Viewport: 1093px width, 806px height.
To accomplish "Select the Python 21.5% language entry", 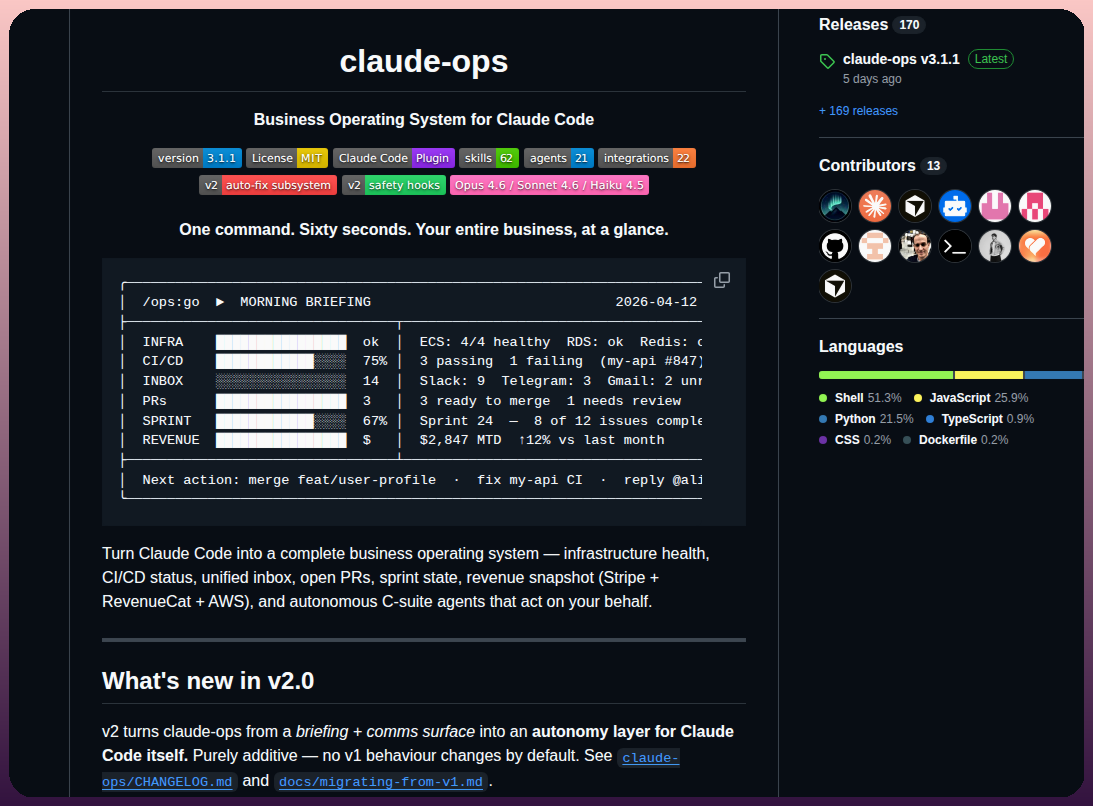I will (866, 419).
